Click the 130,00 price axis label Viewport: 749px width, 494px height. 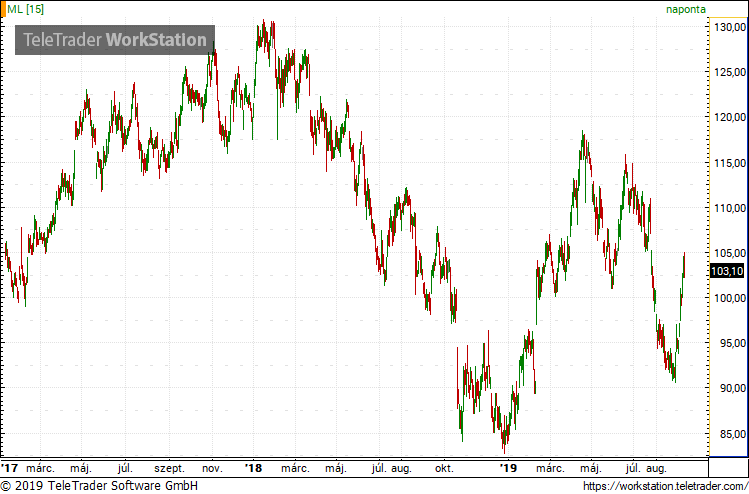tap(729, 27)
